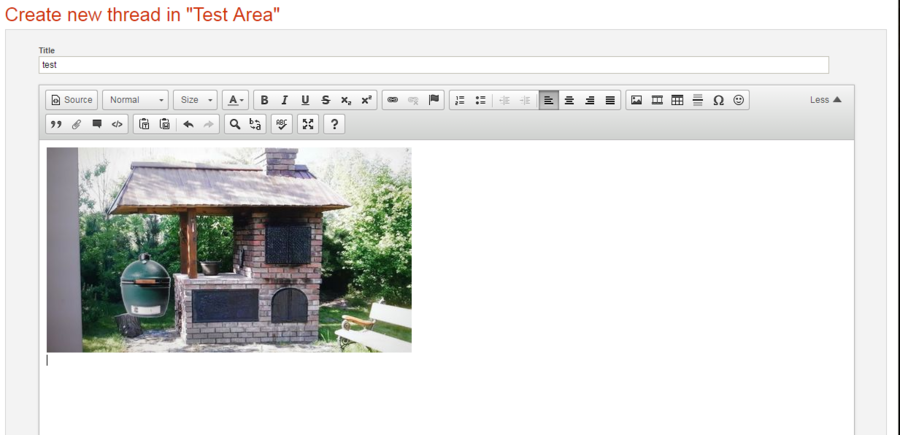
Task: Apply strikethrough to text
Action: pos(326,100)
